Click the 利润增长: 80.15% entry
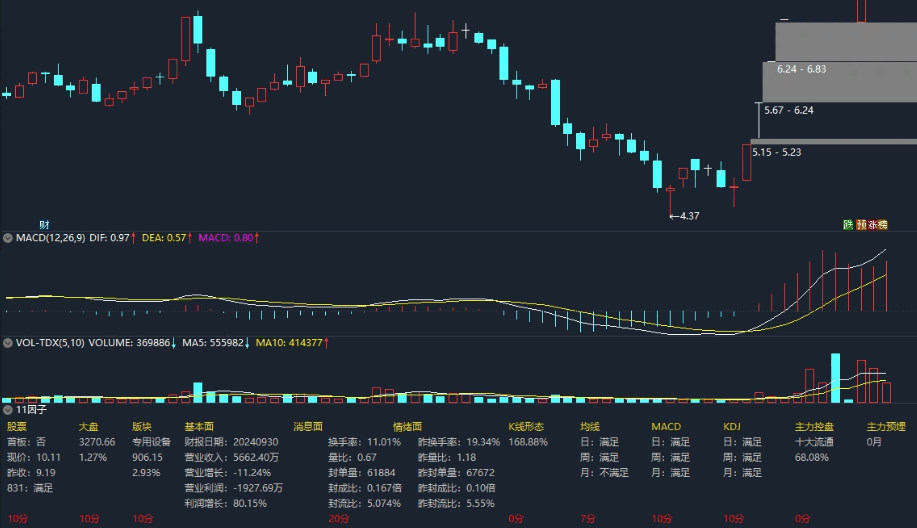917x528 pixels. (226, 503)
